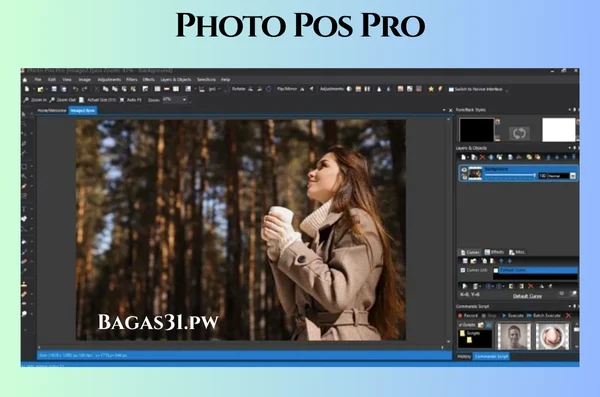The width and height of the screenshot is (600, 397).
Task: Adjust the Background layer opacity slider
Action: tap(510, 176)
